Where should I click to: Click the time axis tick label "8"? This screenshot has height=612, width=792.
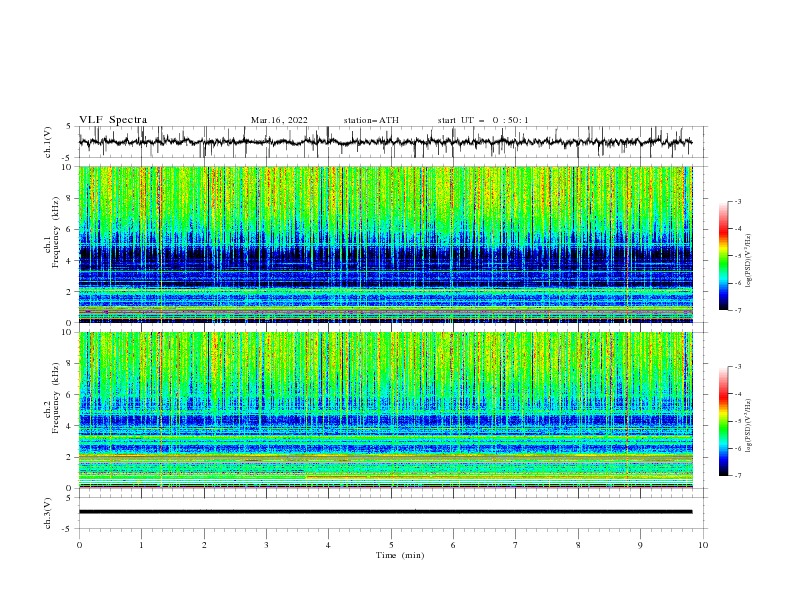click(x=578, y=545)
